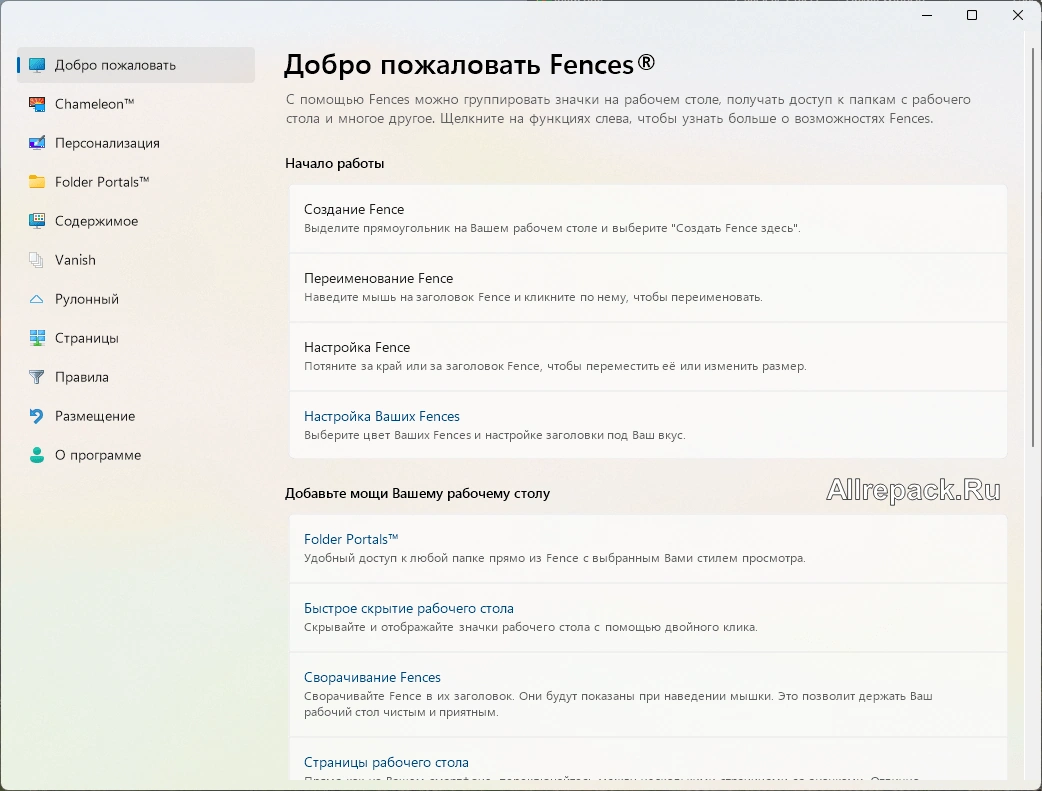
Task: Open the Chameleon™ section
Action: pyautogui.click(x=136, y=104)
